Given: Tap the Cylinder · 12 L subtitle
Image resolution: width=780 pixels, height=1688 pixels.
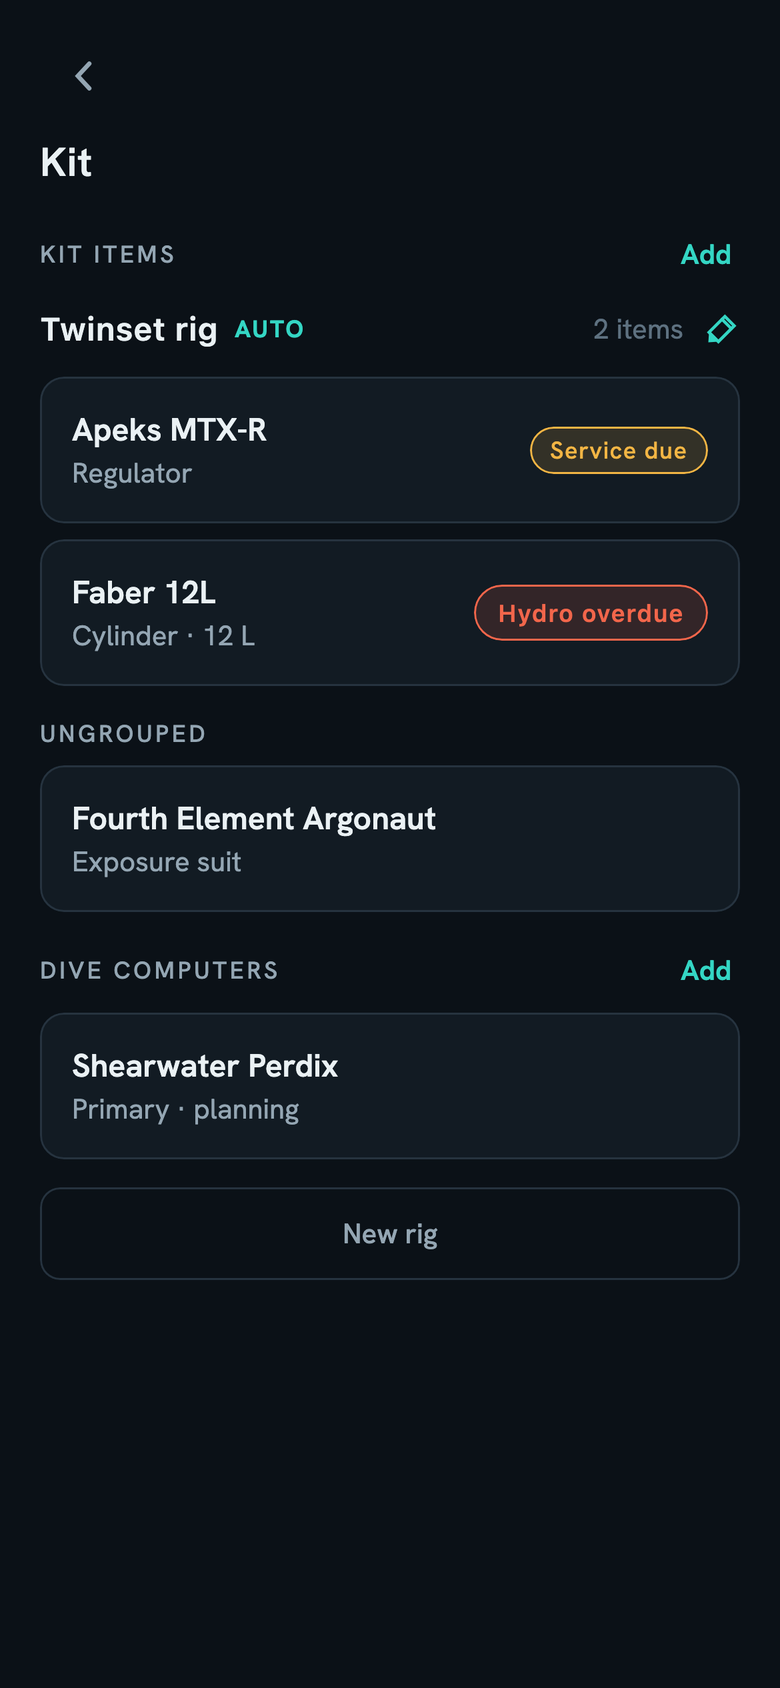Looking at the screenshot, I should point(164,636).
